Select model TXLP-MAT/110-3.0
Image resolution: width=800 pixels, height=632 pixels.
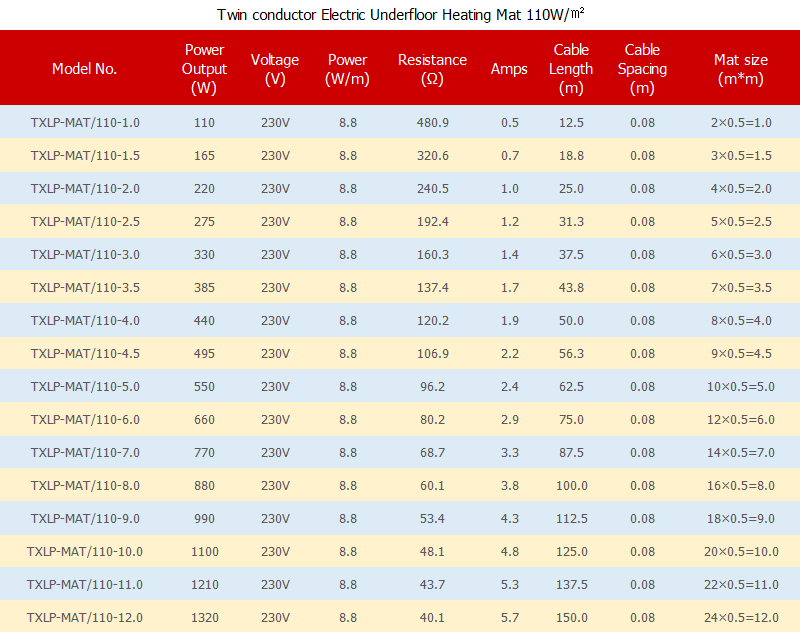[x=85, y=255]
